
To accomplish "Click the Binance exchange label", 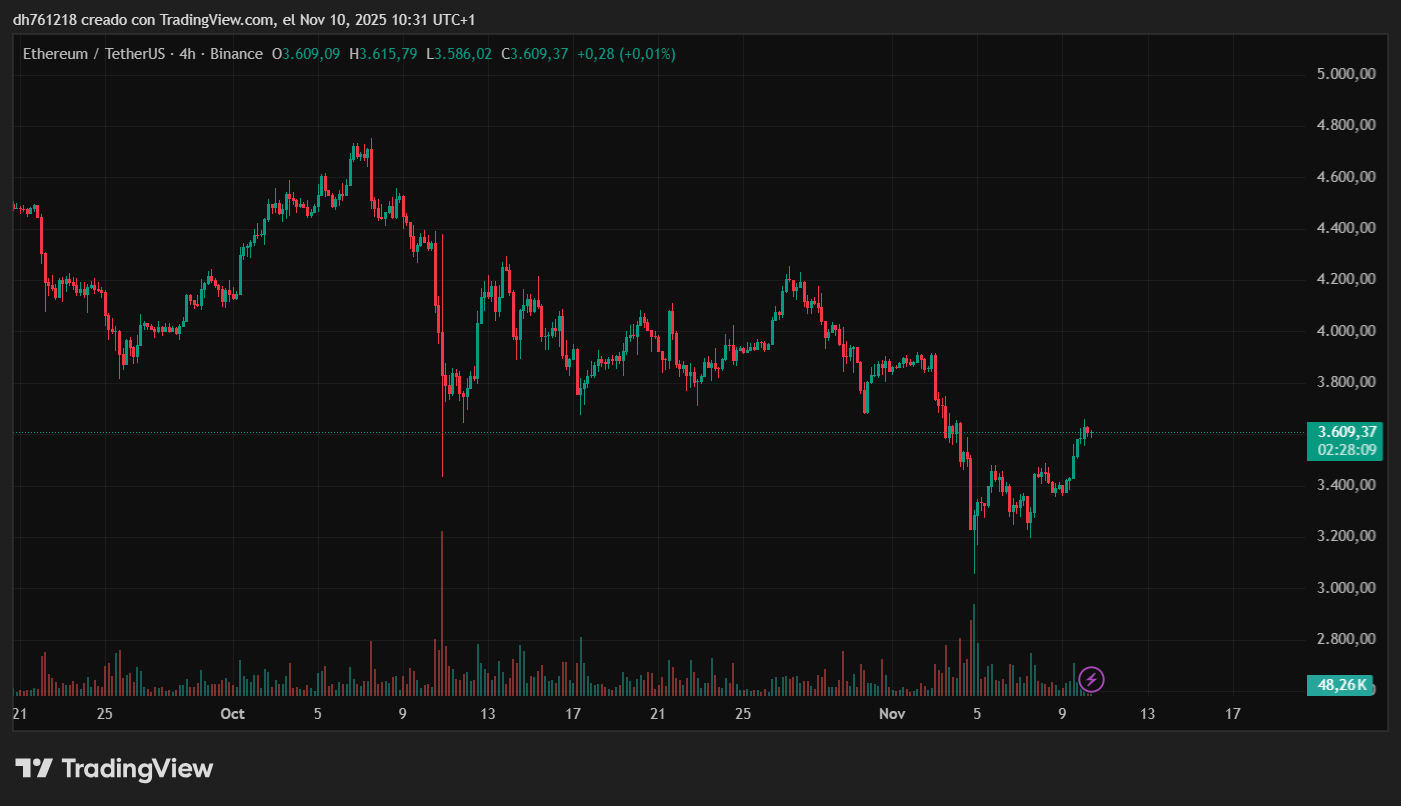I will coord(235,54).
